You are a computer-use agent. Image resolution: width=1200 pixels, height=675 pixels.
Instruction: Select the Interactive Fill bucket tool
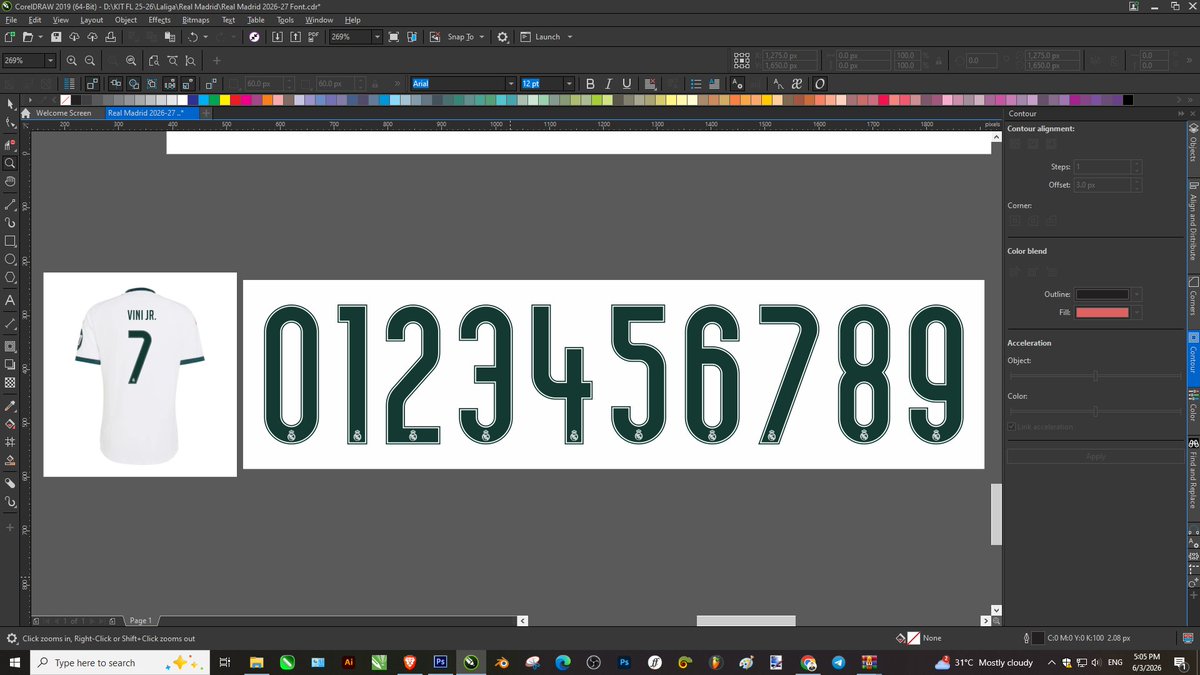[x=10, y=423]
